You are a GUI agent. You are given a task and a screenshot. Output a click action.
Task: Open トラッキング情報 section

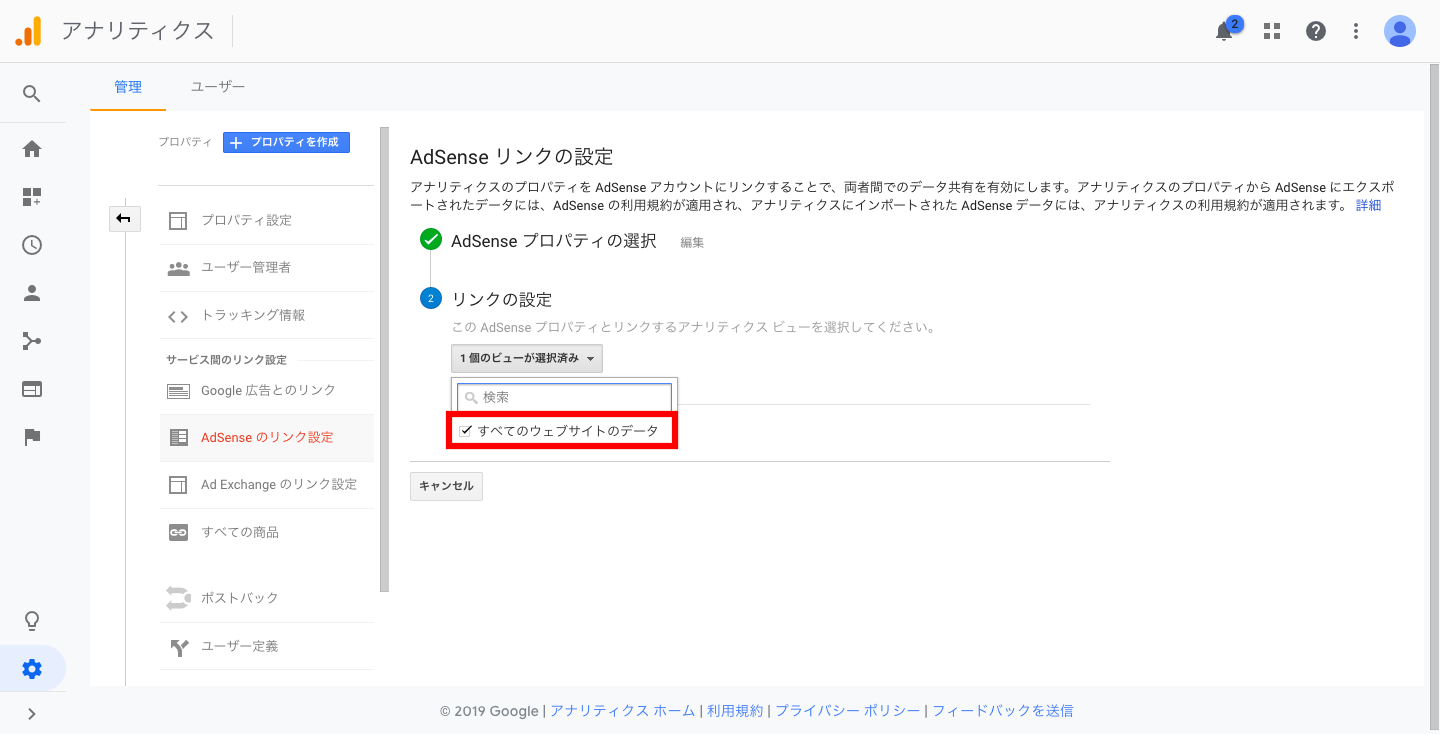[x=253, y=315]
